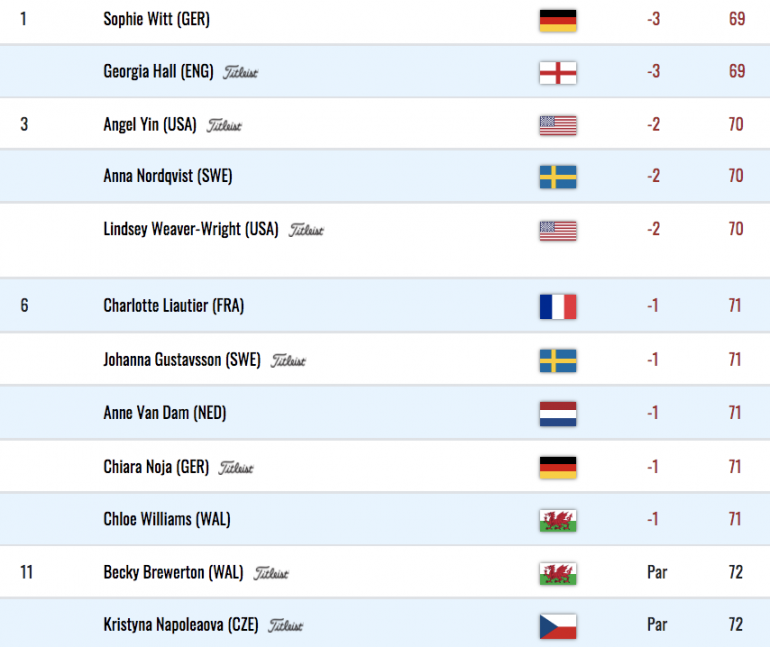Select the Johanna Gustavsson (SWE) name
The width and height of the screenshot is (770, 647).
(x=182, y=360)
